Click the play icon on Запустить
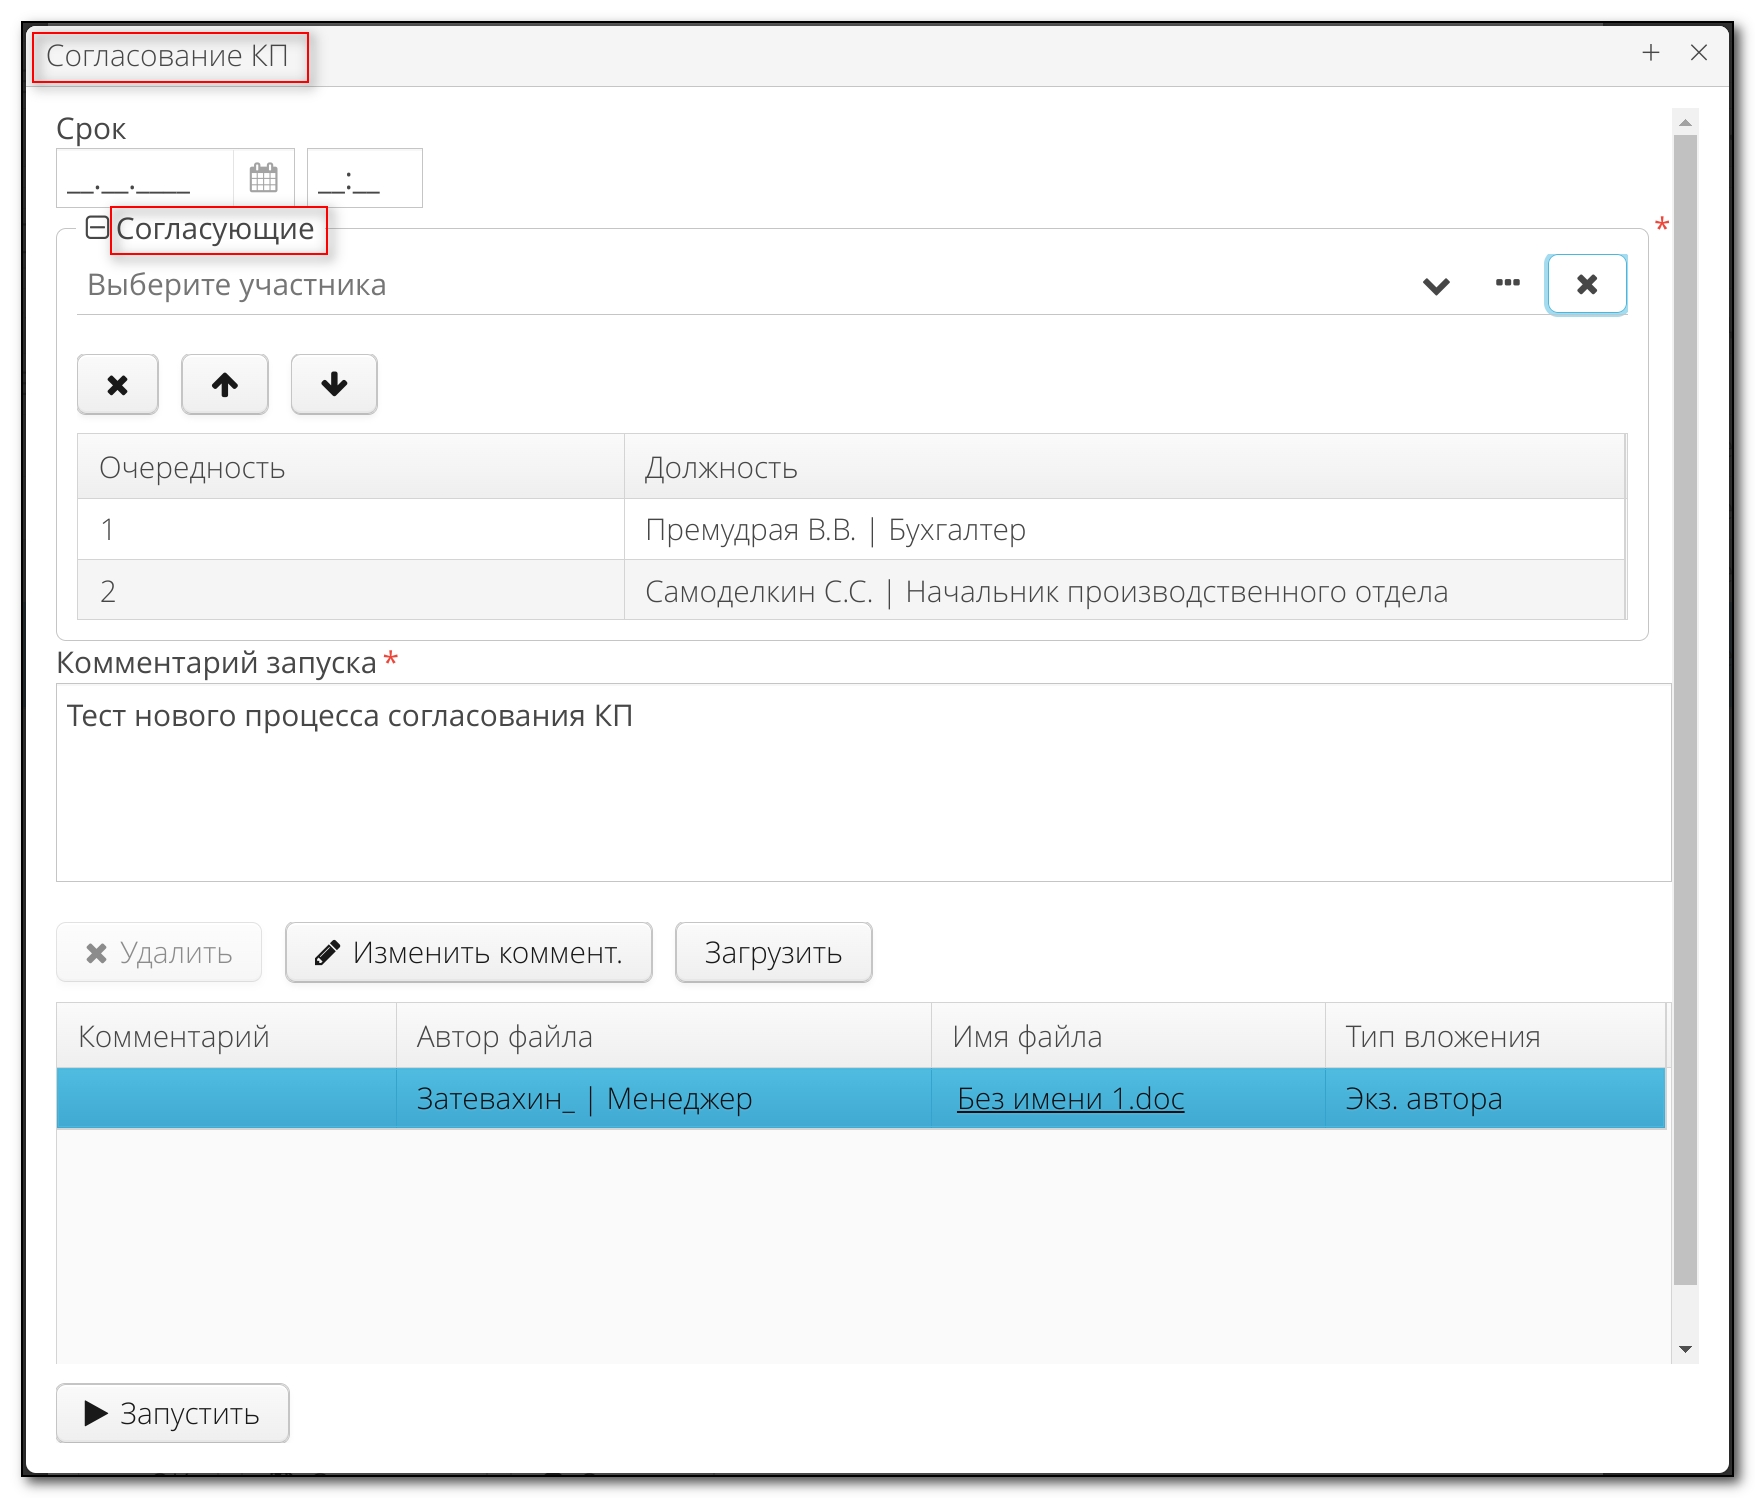This screenshot has height=1498, width=1755. click(94, 1413)
